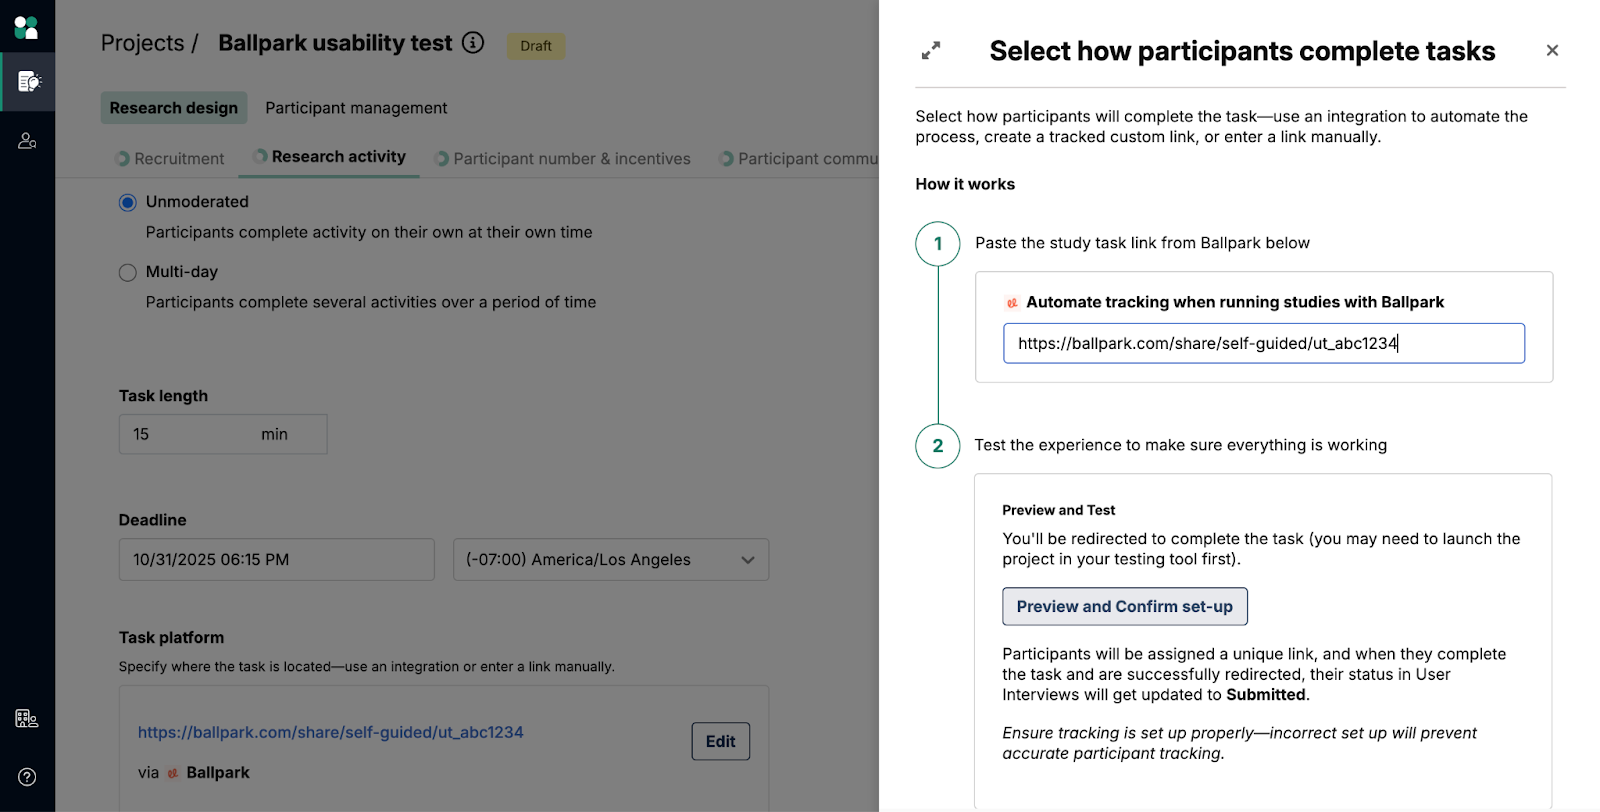Expand the side panel to full screen
Viewport: 1600px width, 812px height.
click(x=931, y=50)
